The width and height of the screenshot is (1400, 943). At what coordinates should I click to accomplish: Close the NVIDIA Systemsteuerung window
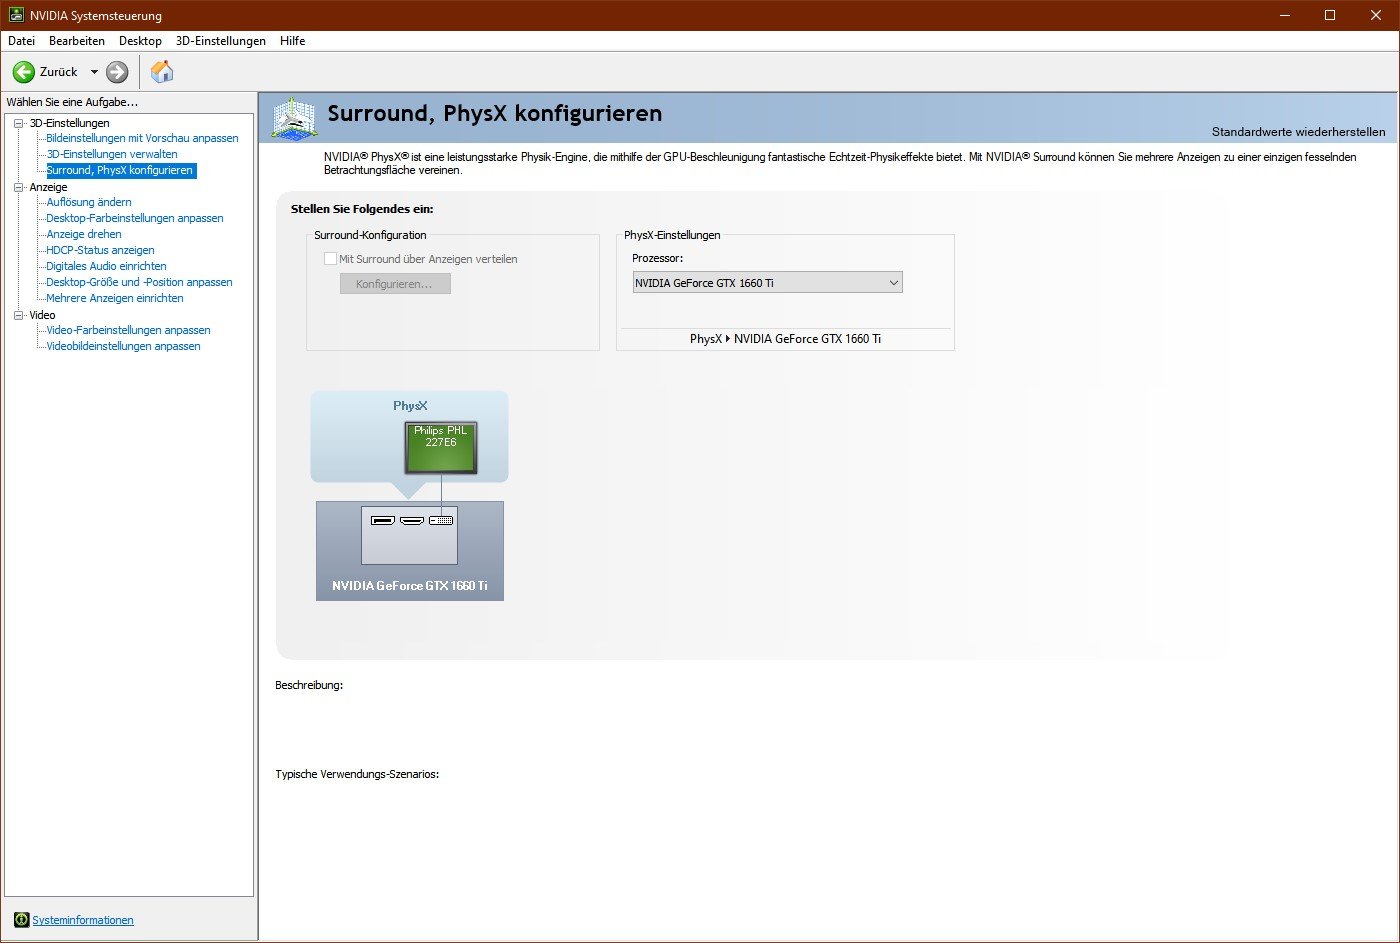coord(1376,15)
